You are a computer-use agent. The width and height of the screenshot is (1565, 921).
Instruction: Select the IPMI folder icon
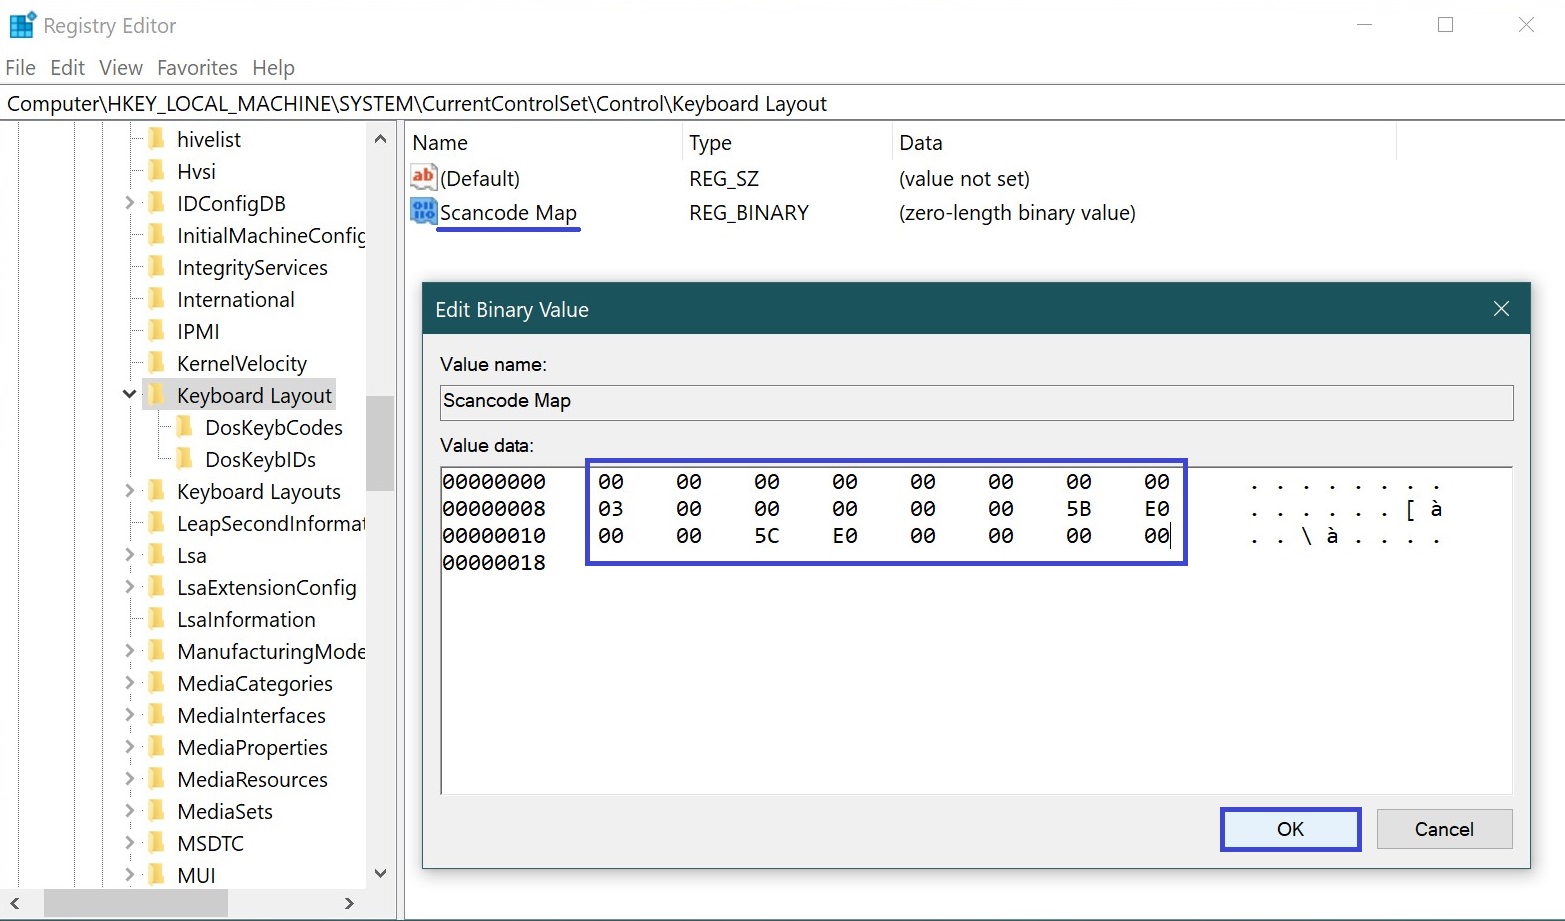(156, 330)
